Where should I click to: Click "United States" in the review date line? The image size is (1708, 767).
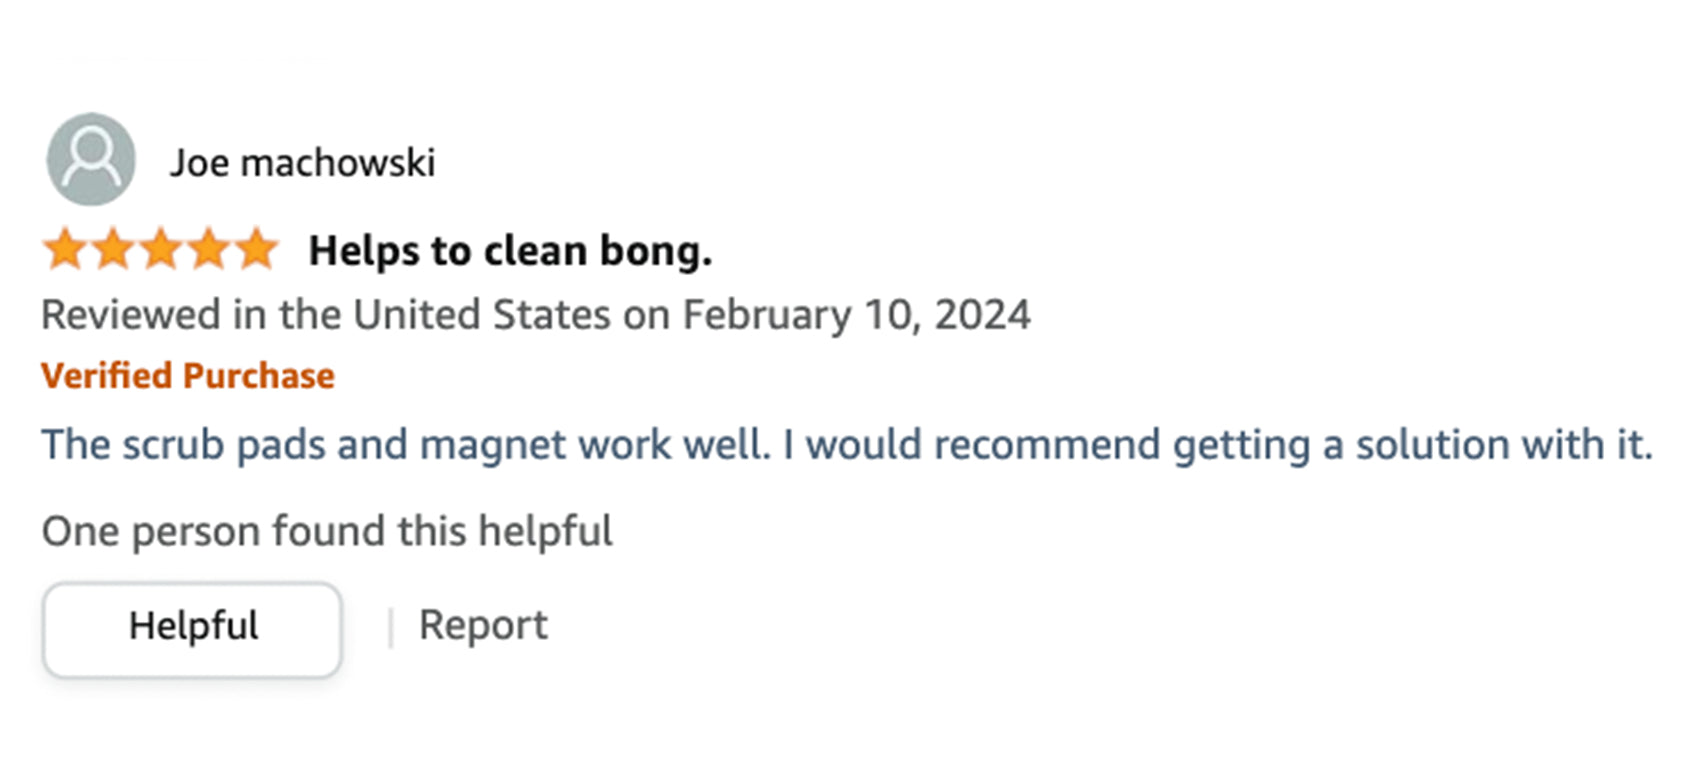(481, 315)
